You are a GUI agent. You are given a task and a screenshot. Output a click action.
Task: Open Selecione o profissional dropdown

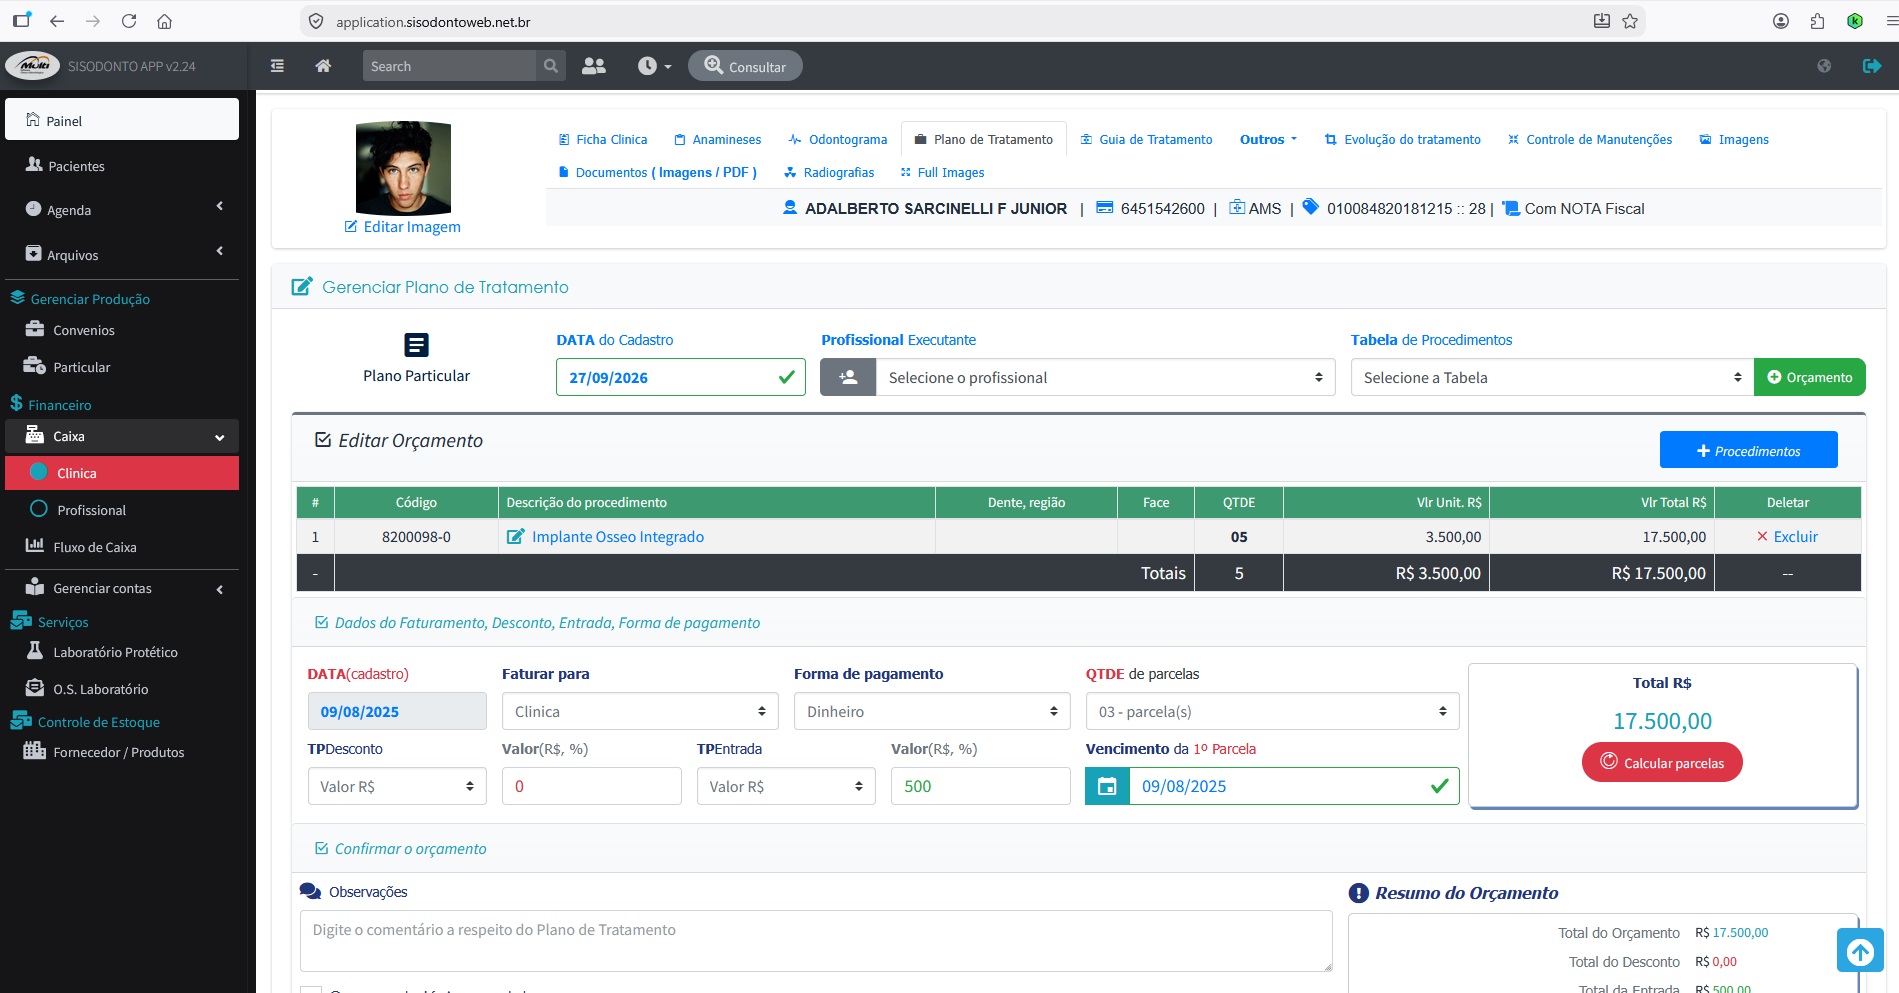1105,377
